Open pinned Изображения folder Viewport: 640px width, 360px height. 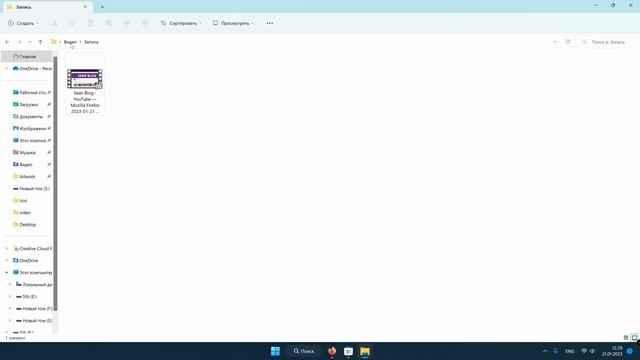pos(32,129)
